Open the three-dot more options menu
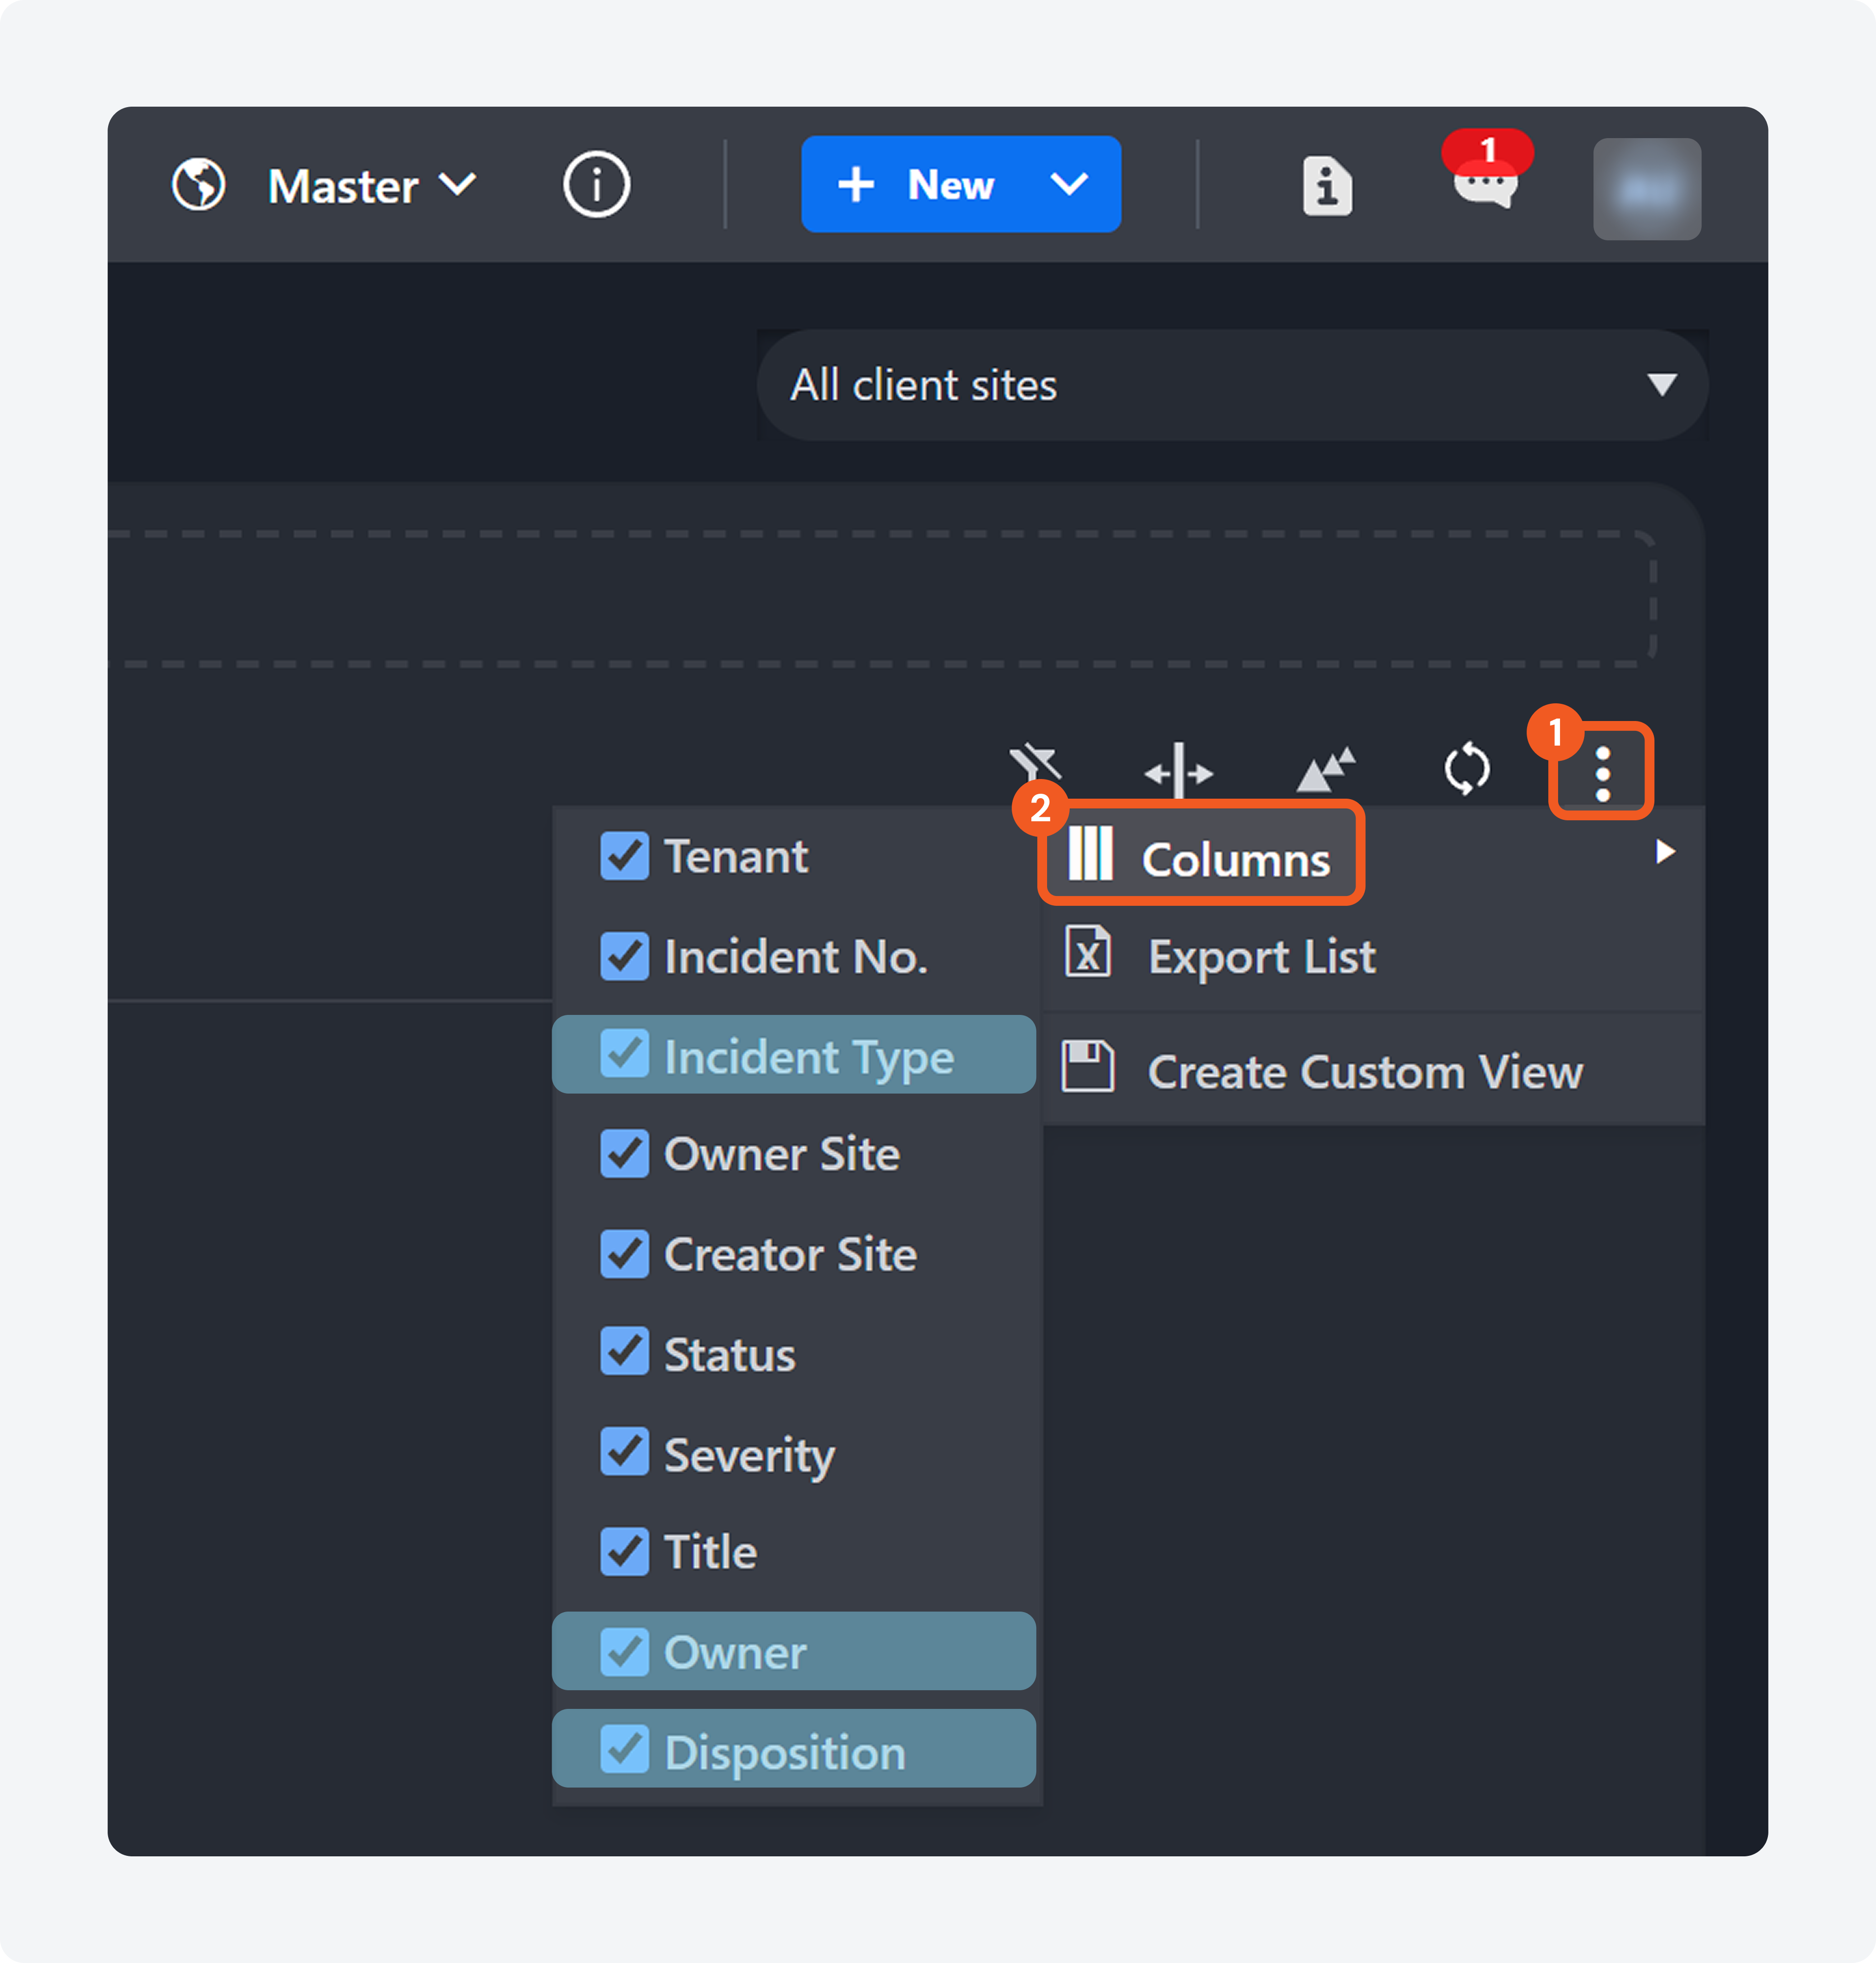Image resolution: width=1876 pixels, height=1963 pixels. [1602, 773]
